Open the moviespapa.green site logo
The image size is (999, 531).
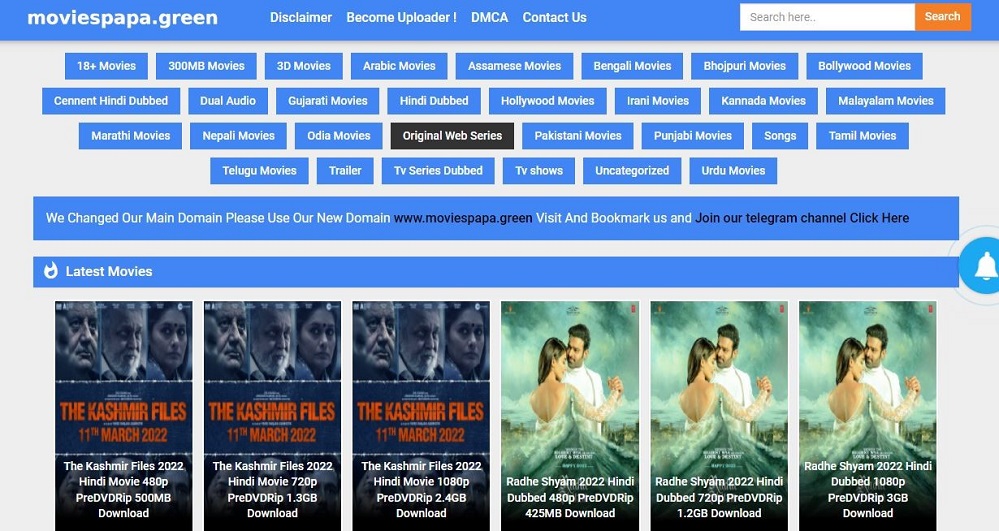[122, 18]
